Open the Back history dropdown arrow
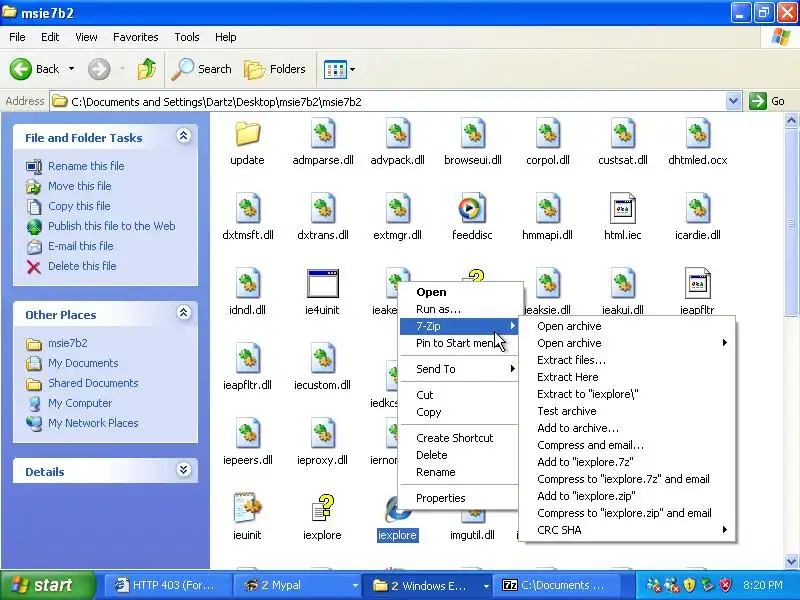The height and width of the screenshot is (600, 800). click(71, 69)
